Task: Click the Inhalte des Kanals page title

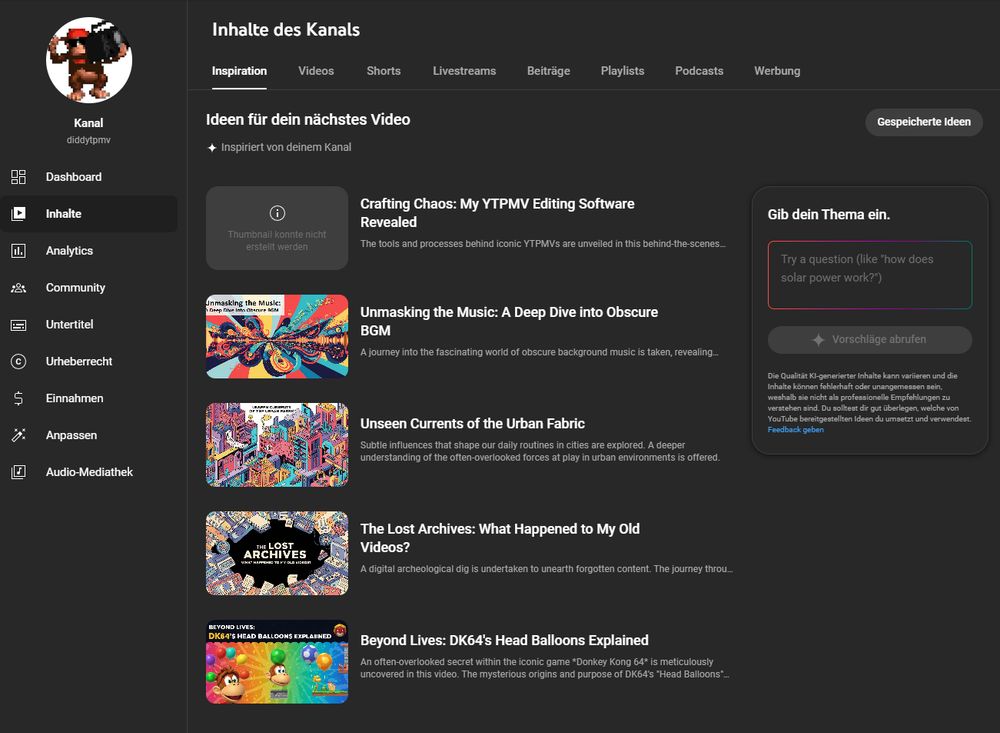Action: tap(286, 30)
